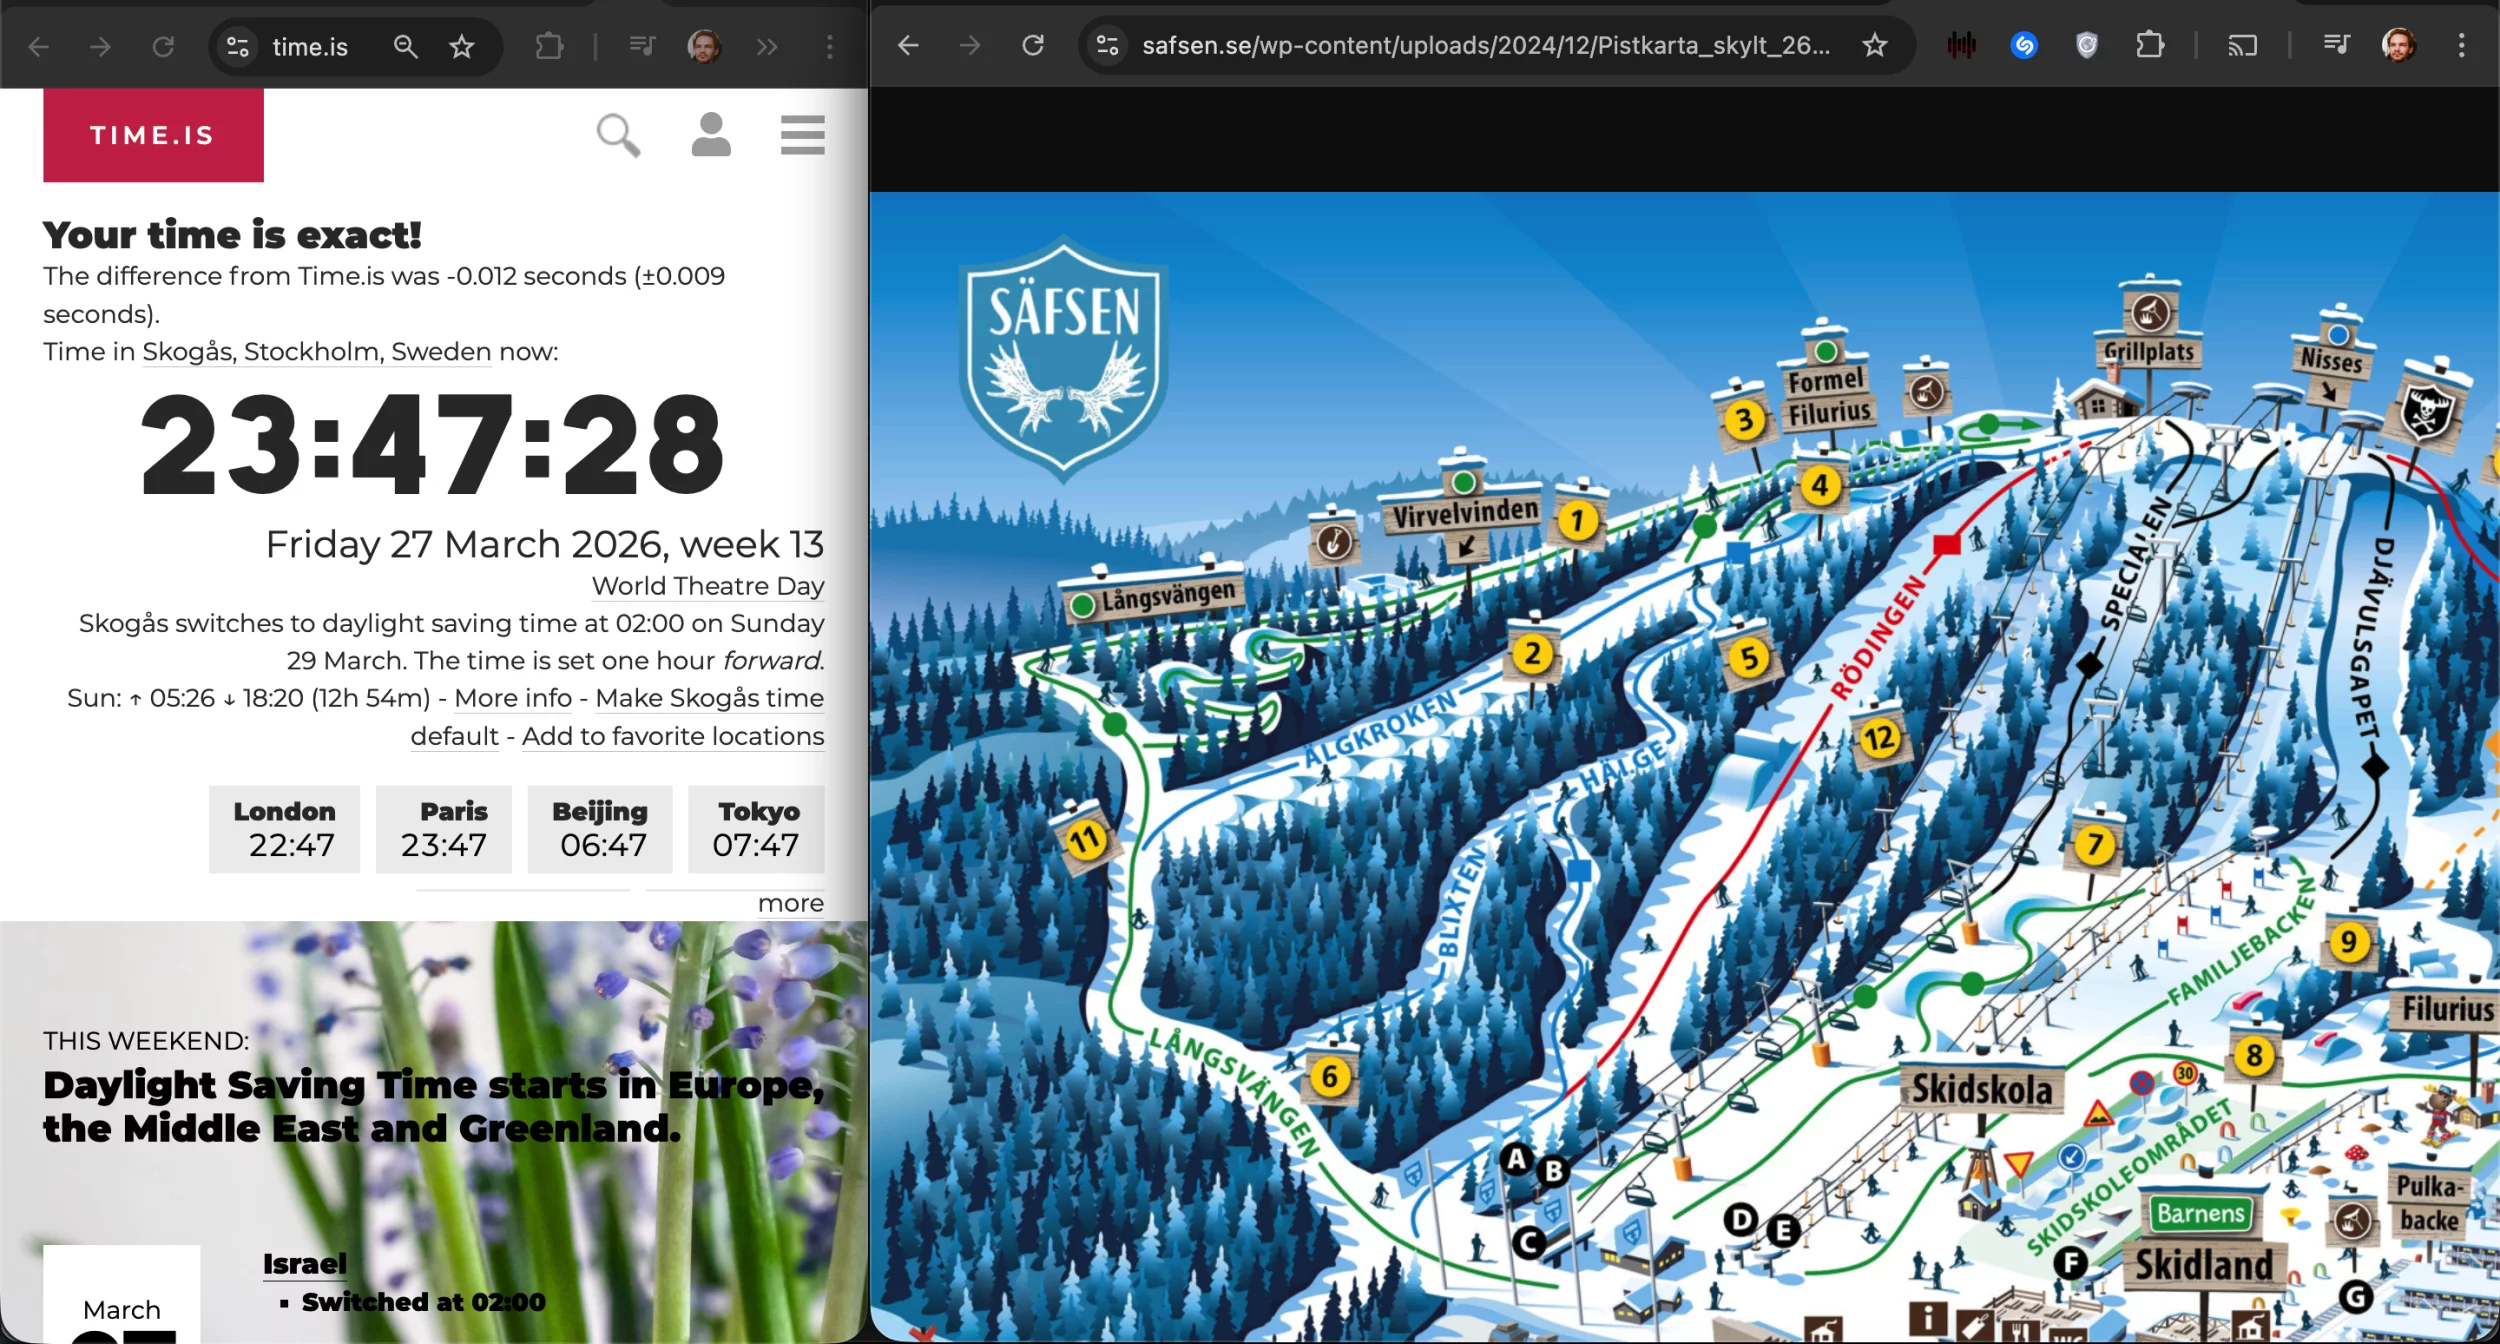Open the search magnifier on the Time.is page
The image size is (2500, 1344).
tap(618, 135)
